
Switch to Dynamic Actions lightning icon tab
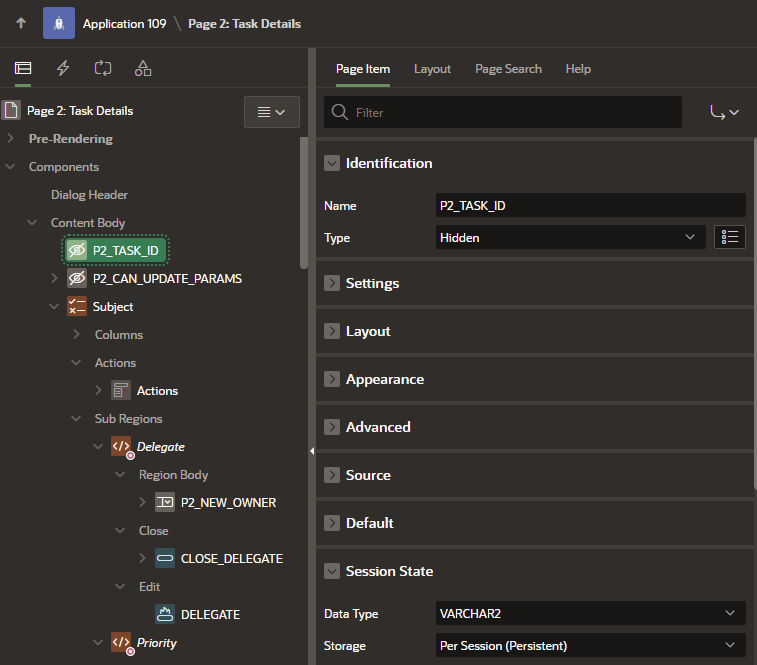click(63, 68)
